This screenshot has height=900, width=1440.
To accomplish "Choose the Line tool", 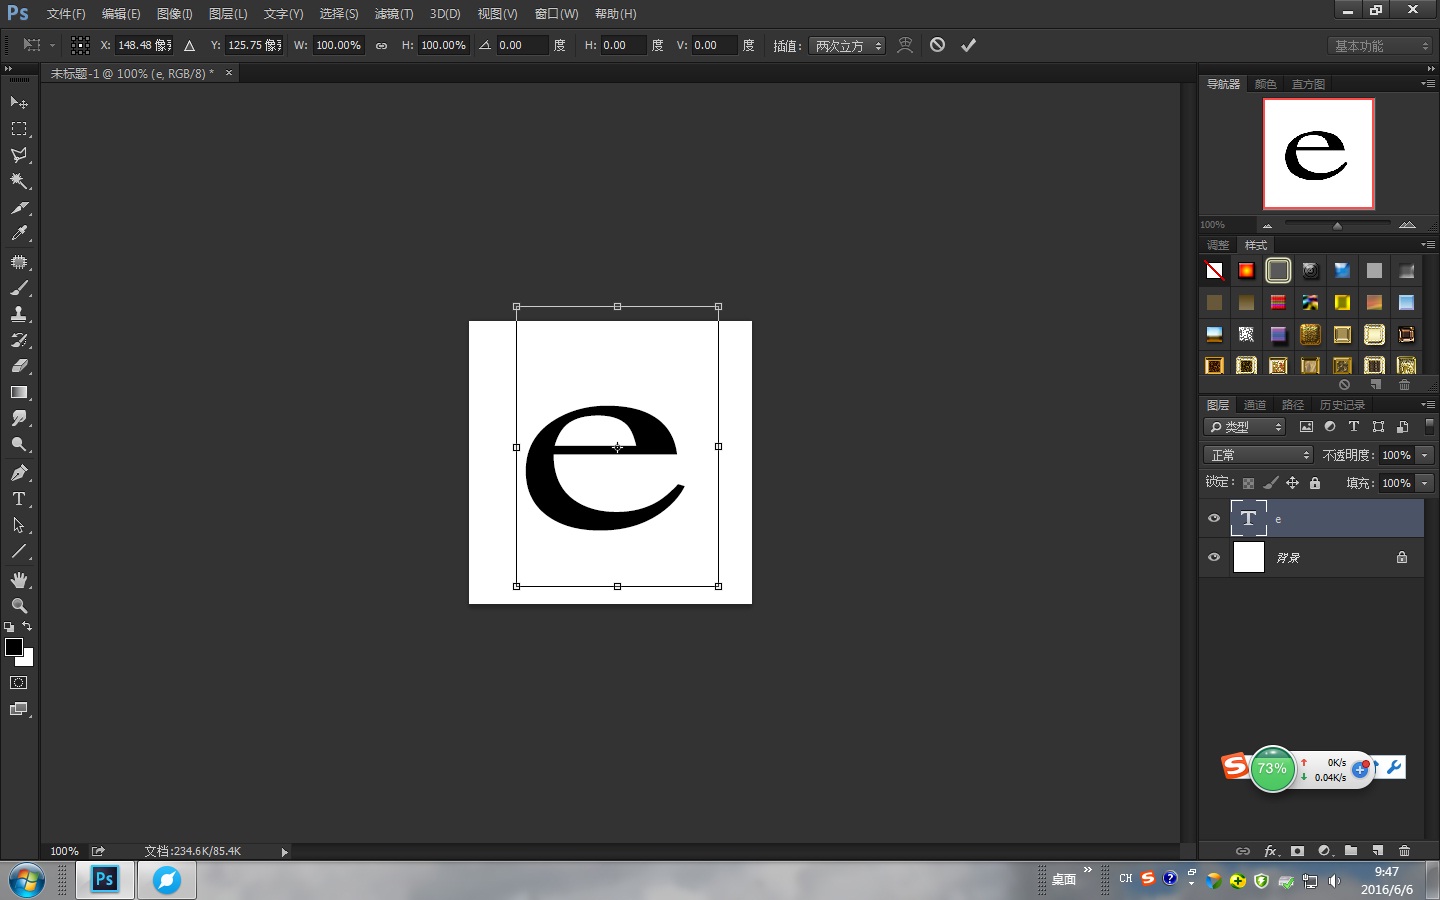I will pos(19,551).
